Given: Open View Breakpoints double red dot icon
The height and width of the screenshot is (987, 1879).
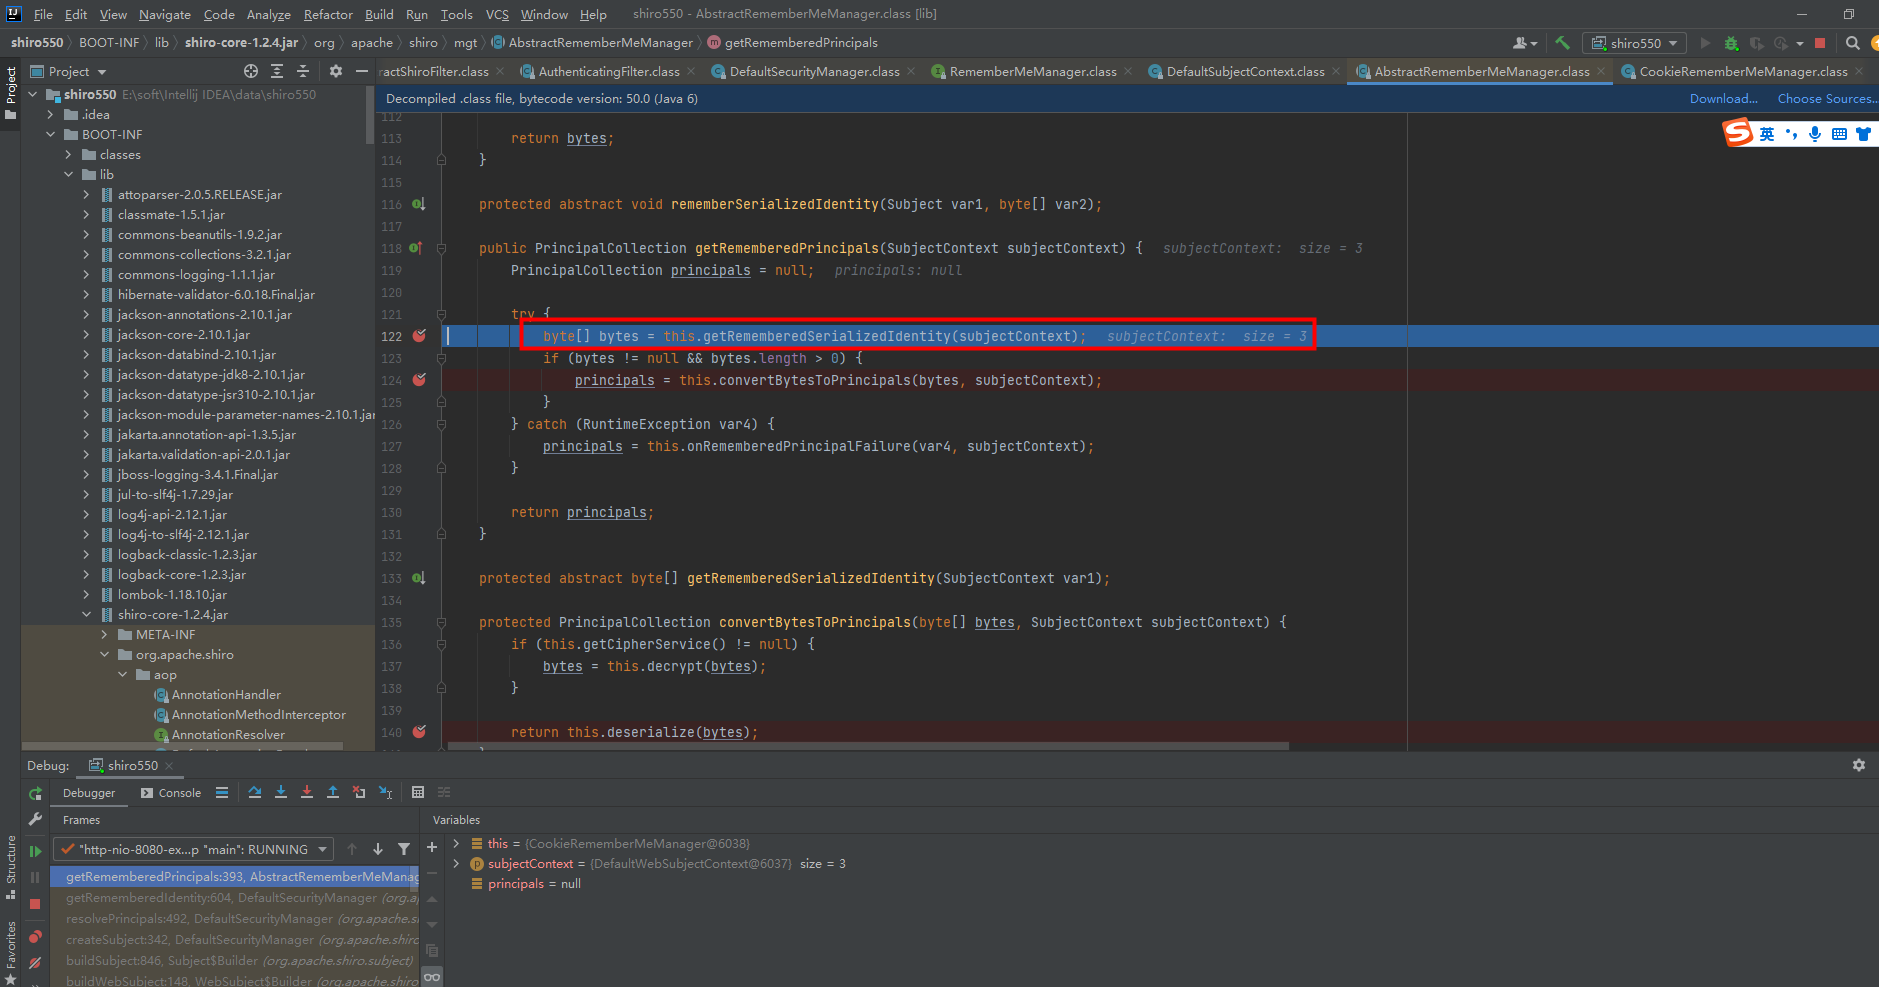Looking at the screenshot, I should click(x=35, y=937).
